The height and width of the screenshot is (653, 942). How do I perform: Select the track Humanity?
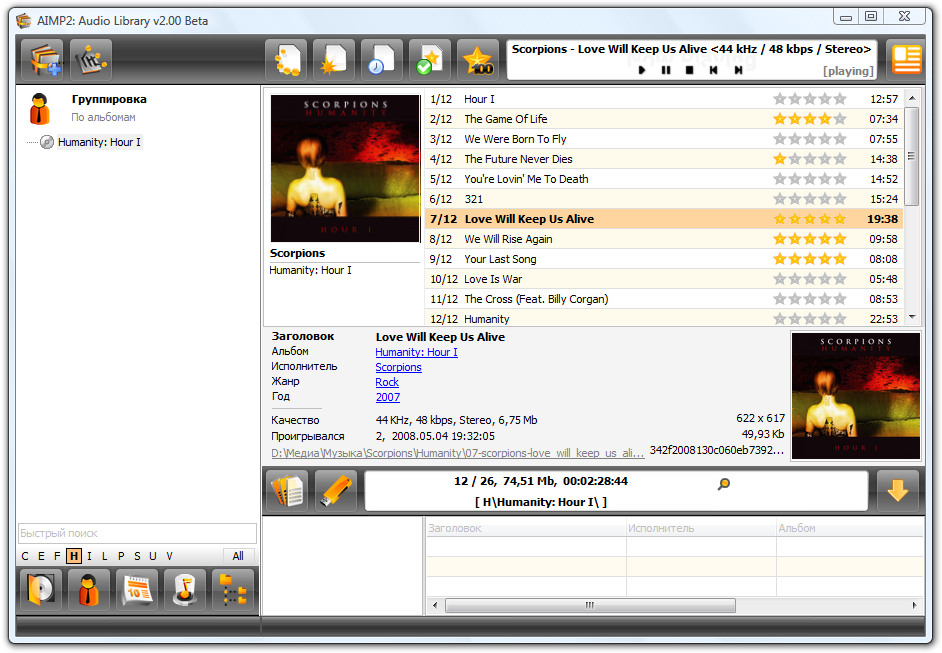pyautogui.click(x=663, y=318)
